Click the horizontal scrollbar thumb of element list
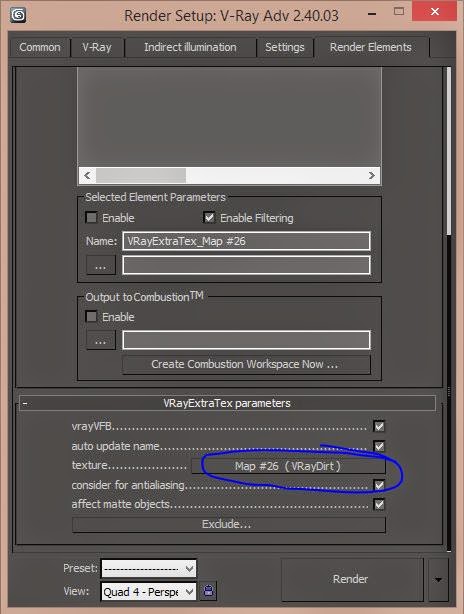 (141, 175)
